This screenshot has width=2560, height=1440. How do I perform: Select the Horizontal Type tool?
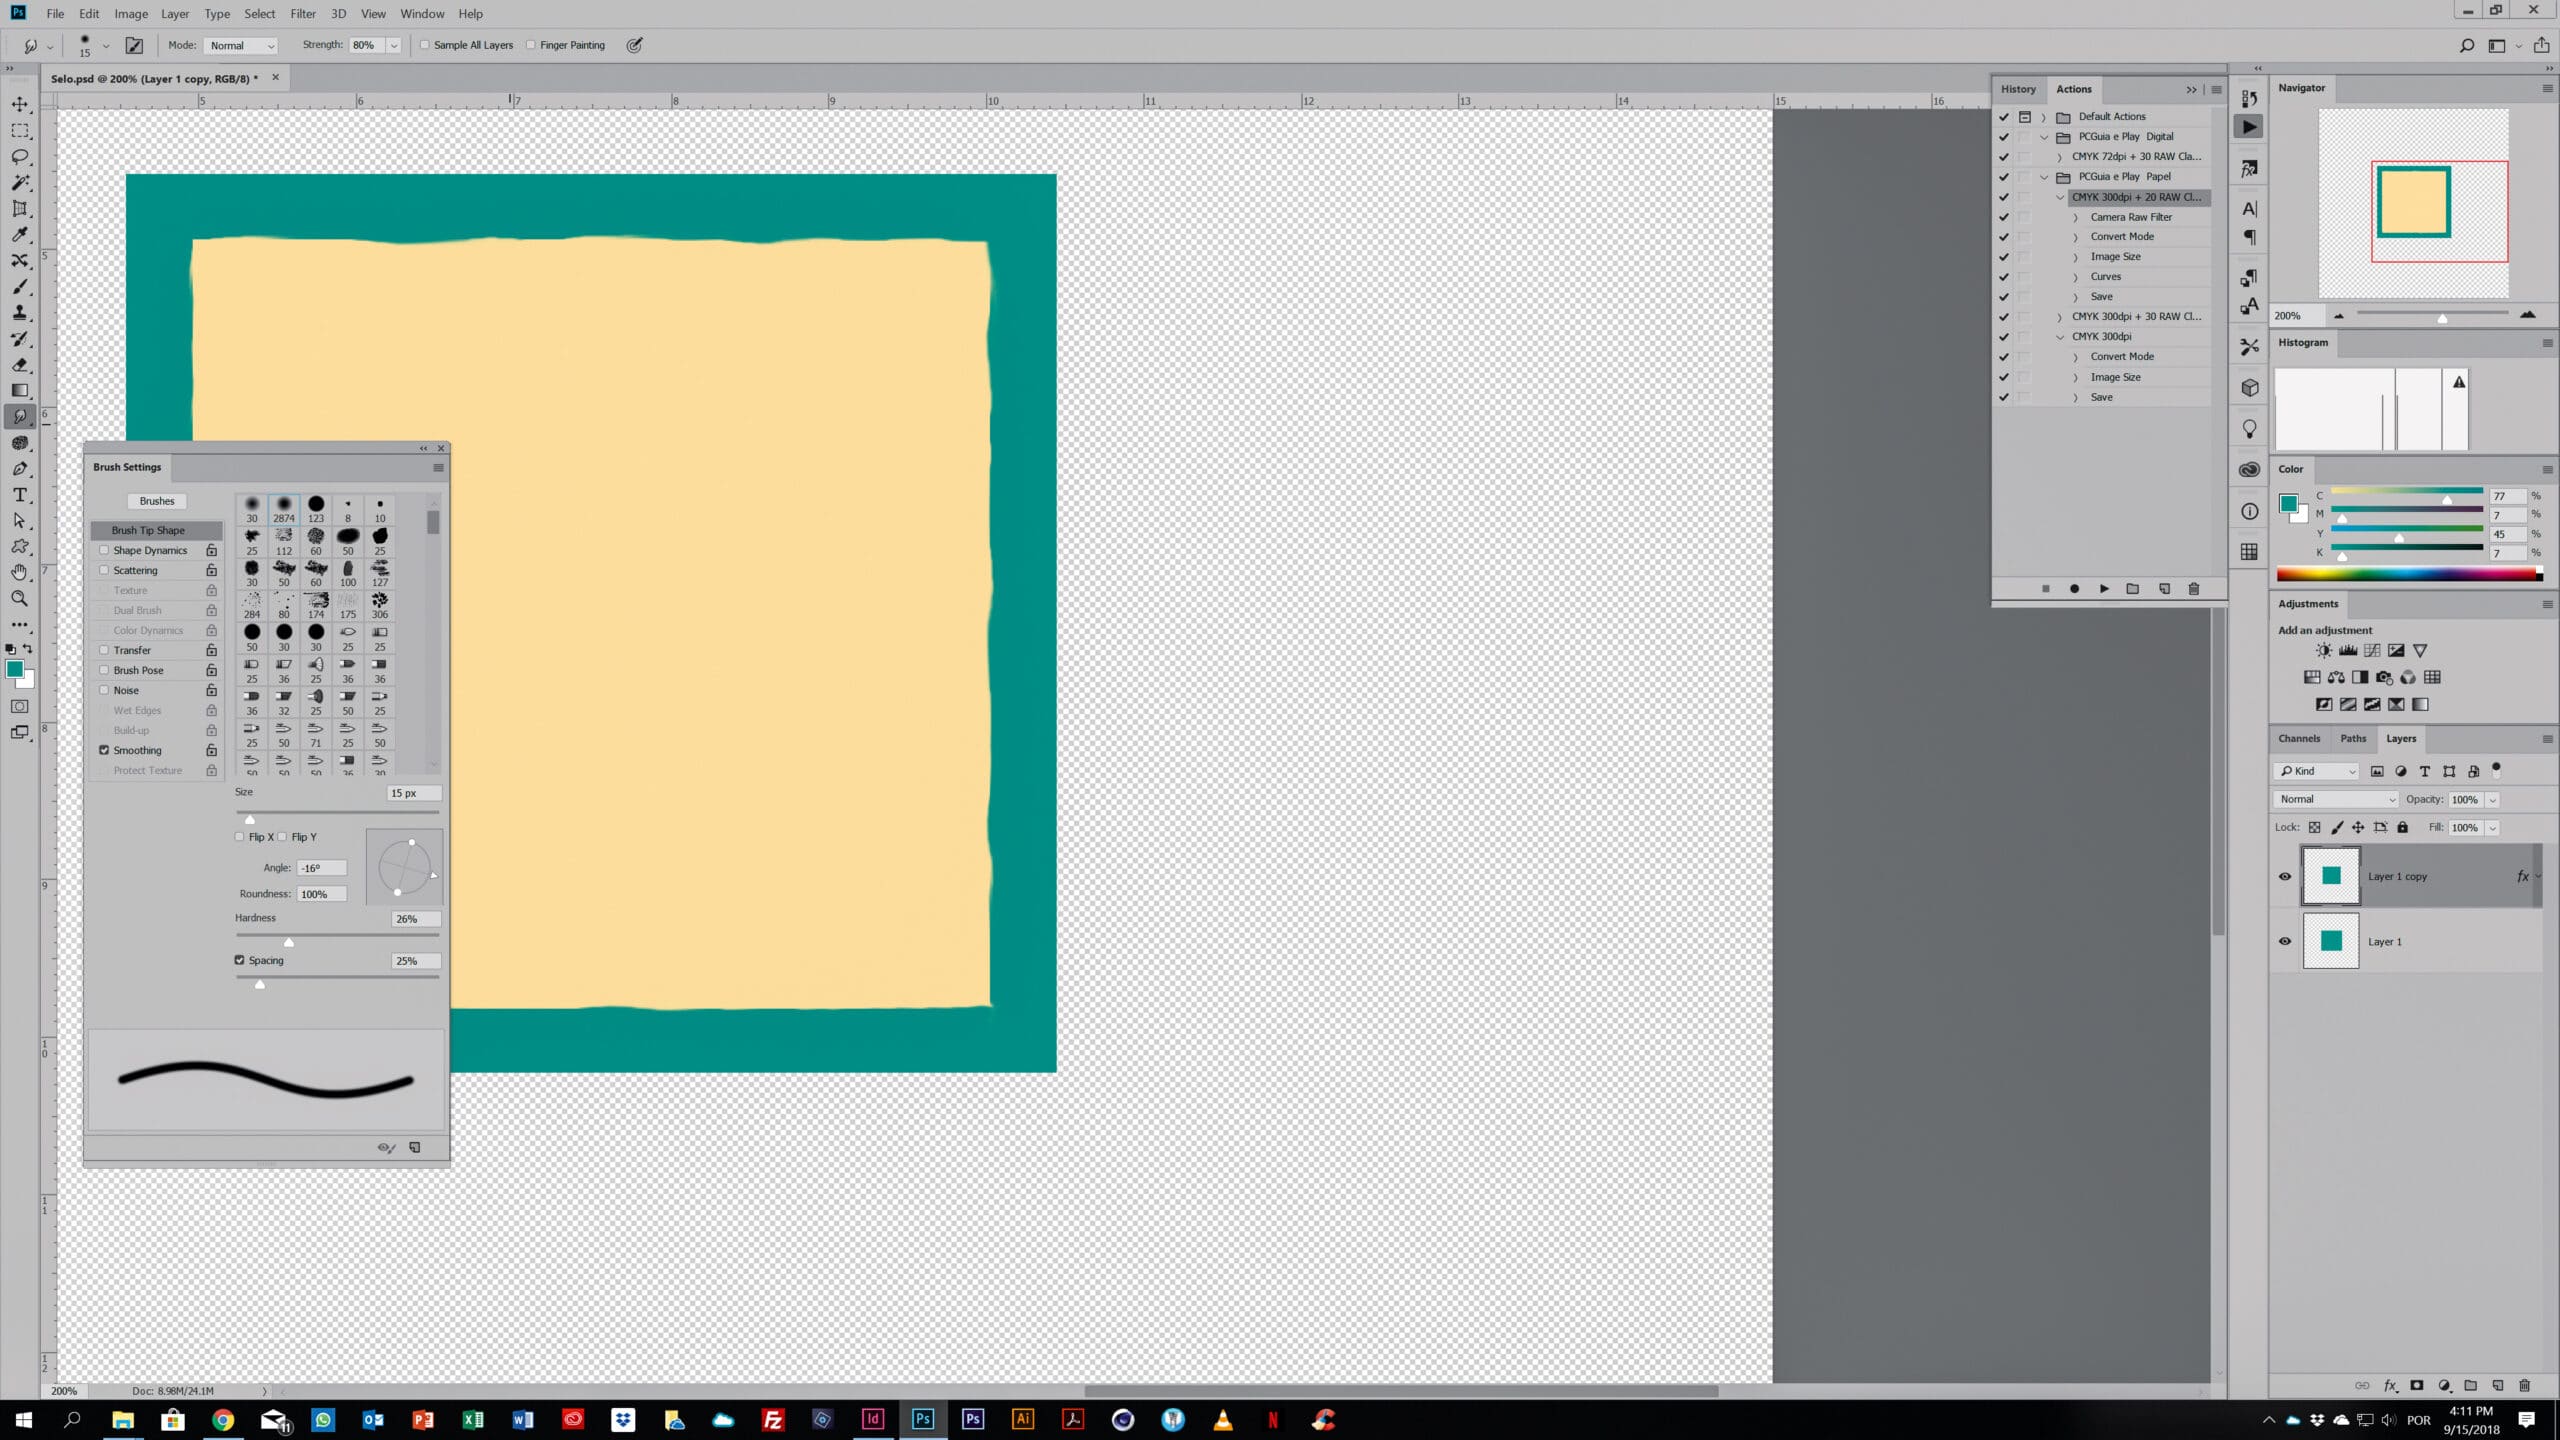pos(20,495)
